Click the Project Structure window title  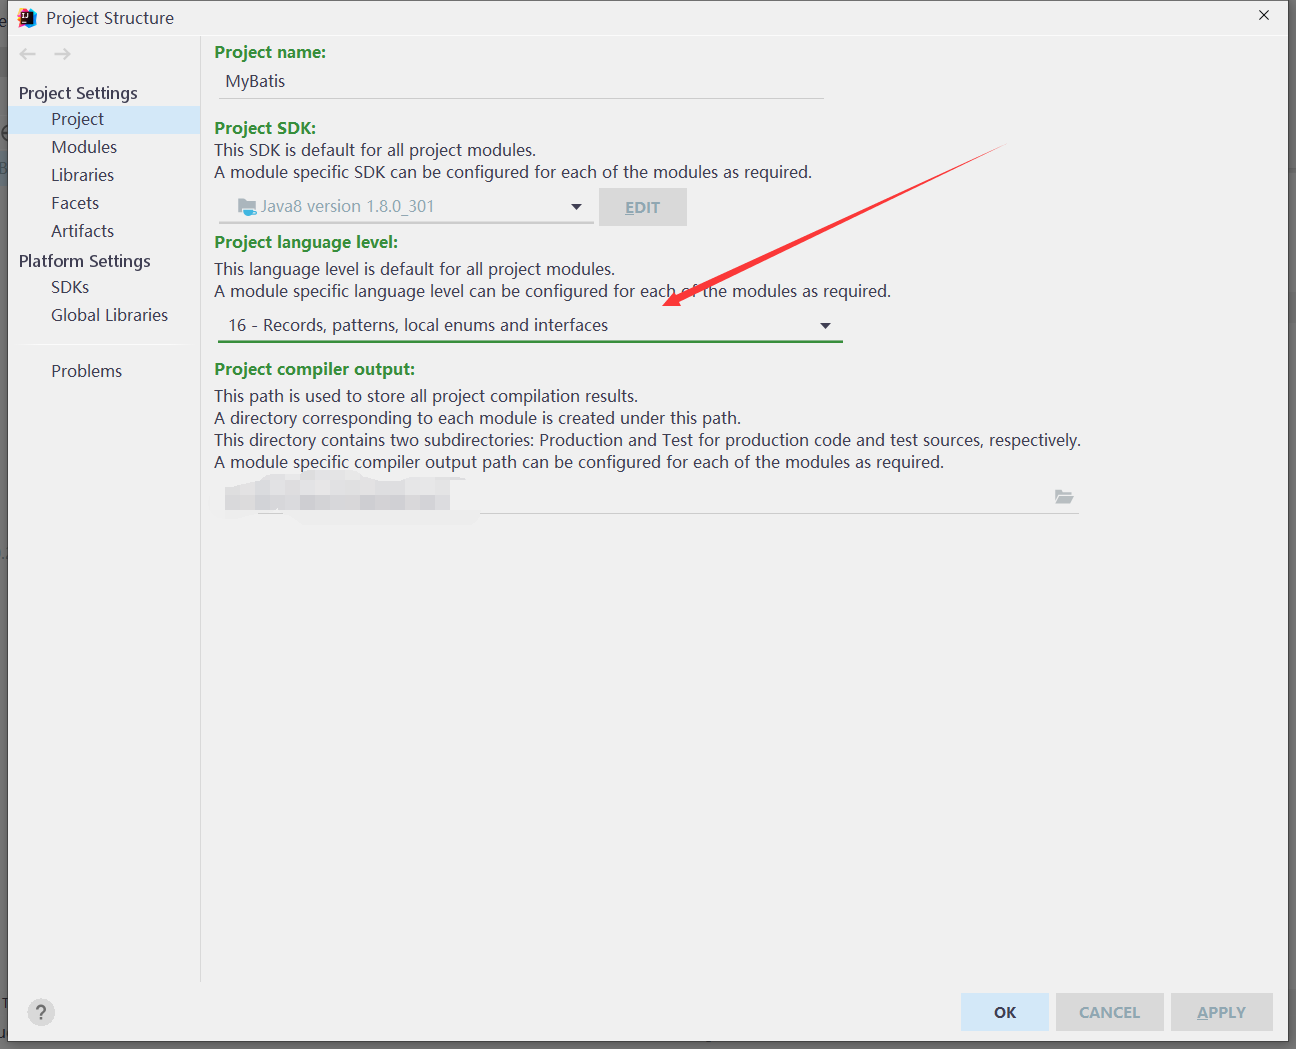coord(110,18)
